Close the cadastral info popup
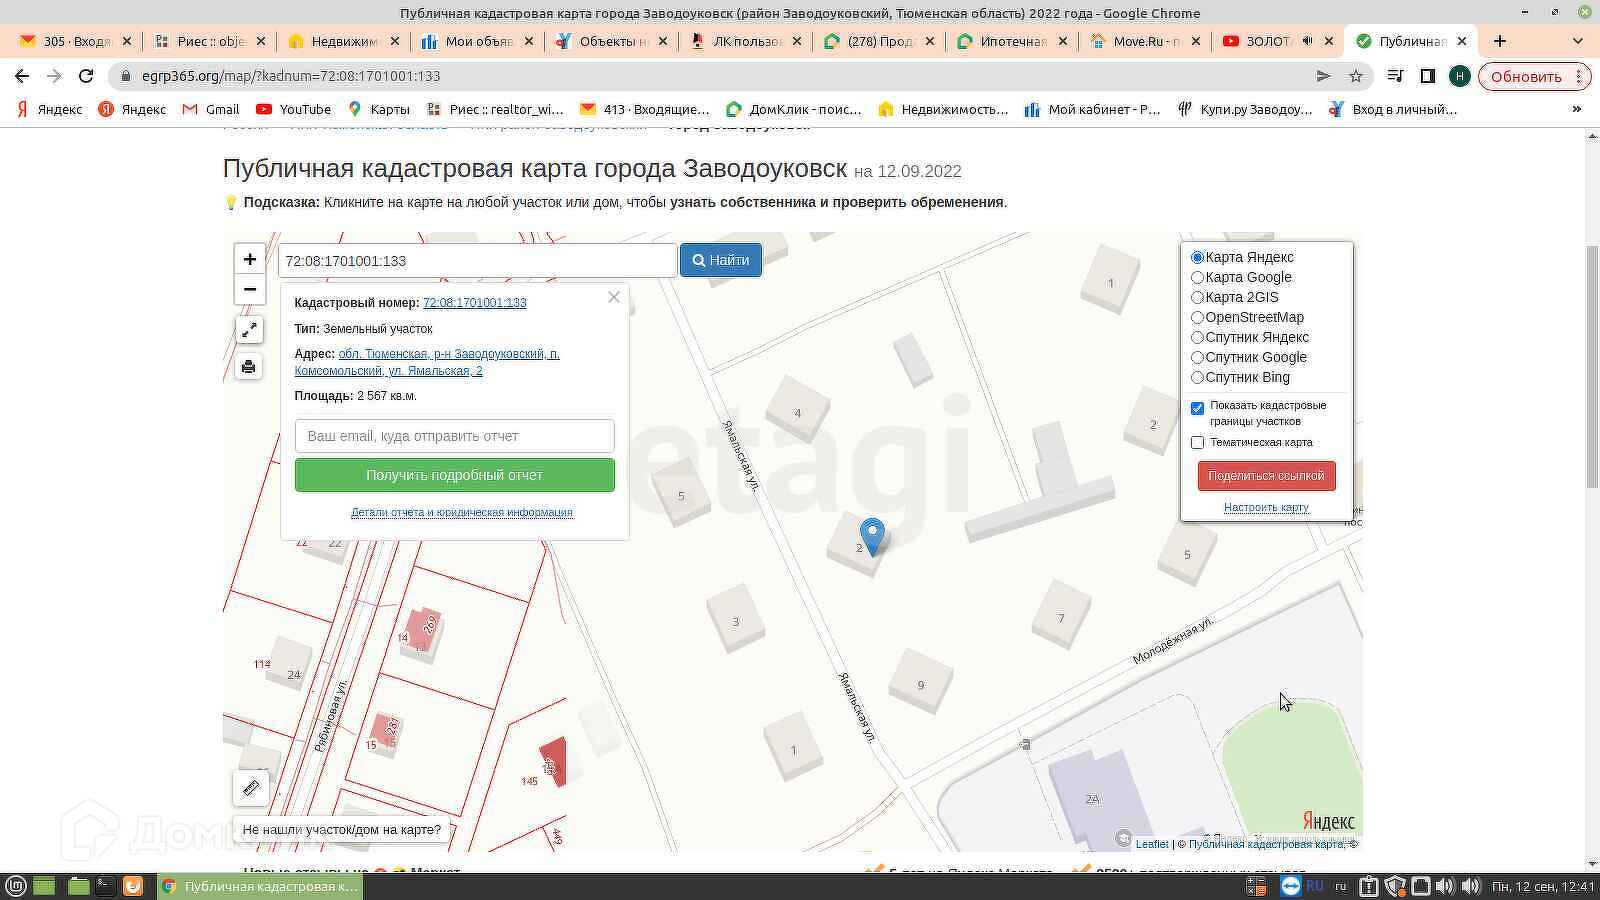Viewport: 1600px width, 900px height. [614, 297]
